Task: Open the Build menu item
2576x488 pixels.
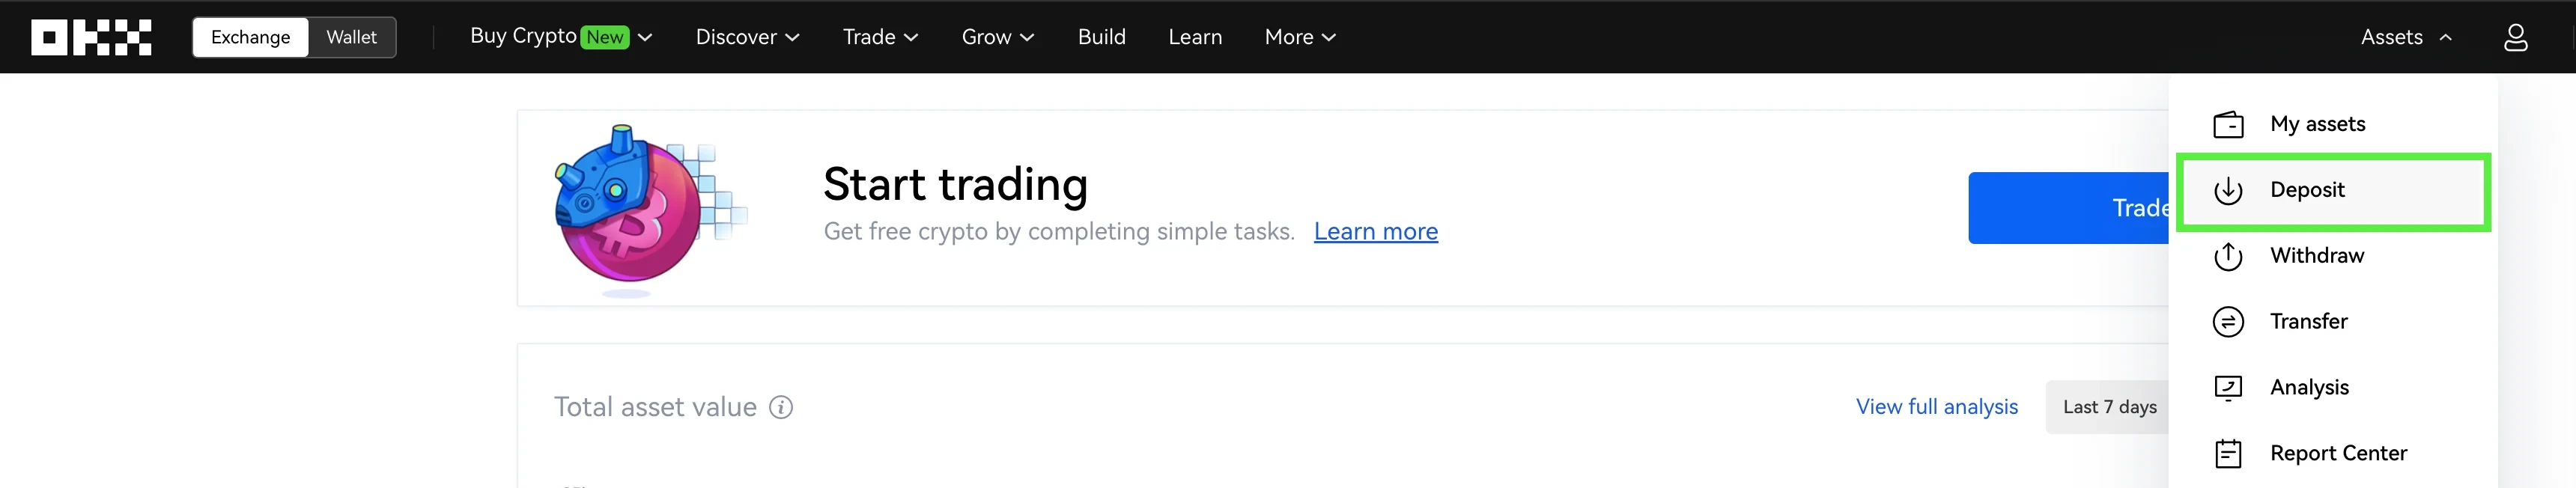Action: (1101, 37)
